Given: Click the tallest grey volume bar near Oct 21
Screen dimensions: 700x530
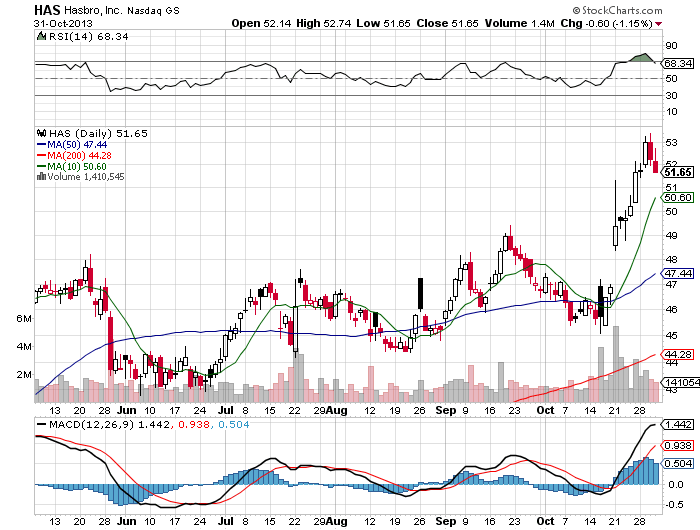Looking at the screenshot, I should pos(616,364).
